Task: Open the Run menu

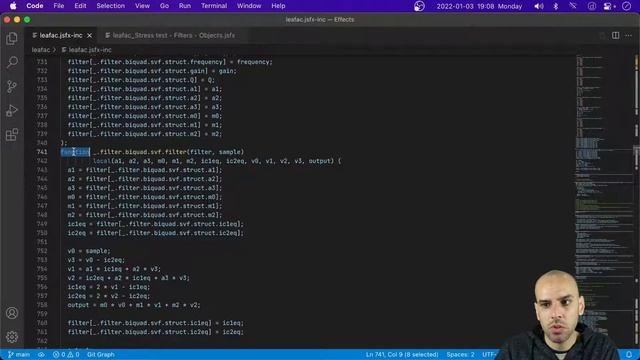Action: coord(184,6)
